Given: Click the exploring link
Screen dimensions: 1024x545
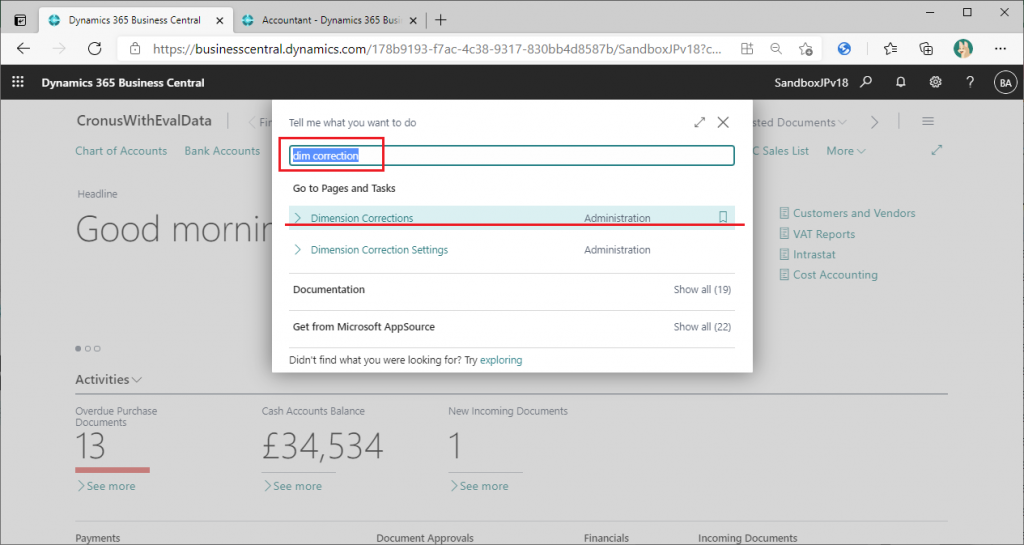Looking at the screenshot, I should tap(501, 360).
